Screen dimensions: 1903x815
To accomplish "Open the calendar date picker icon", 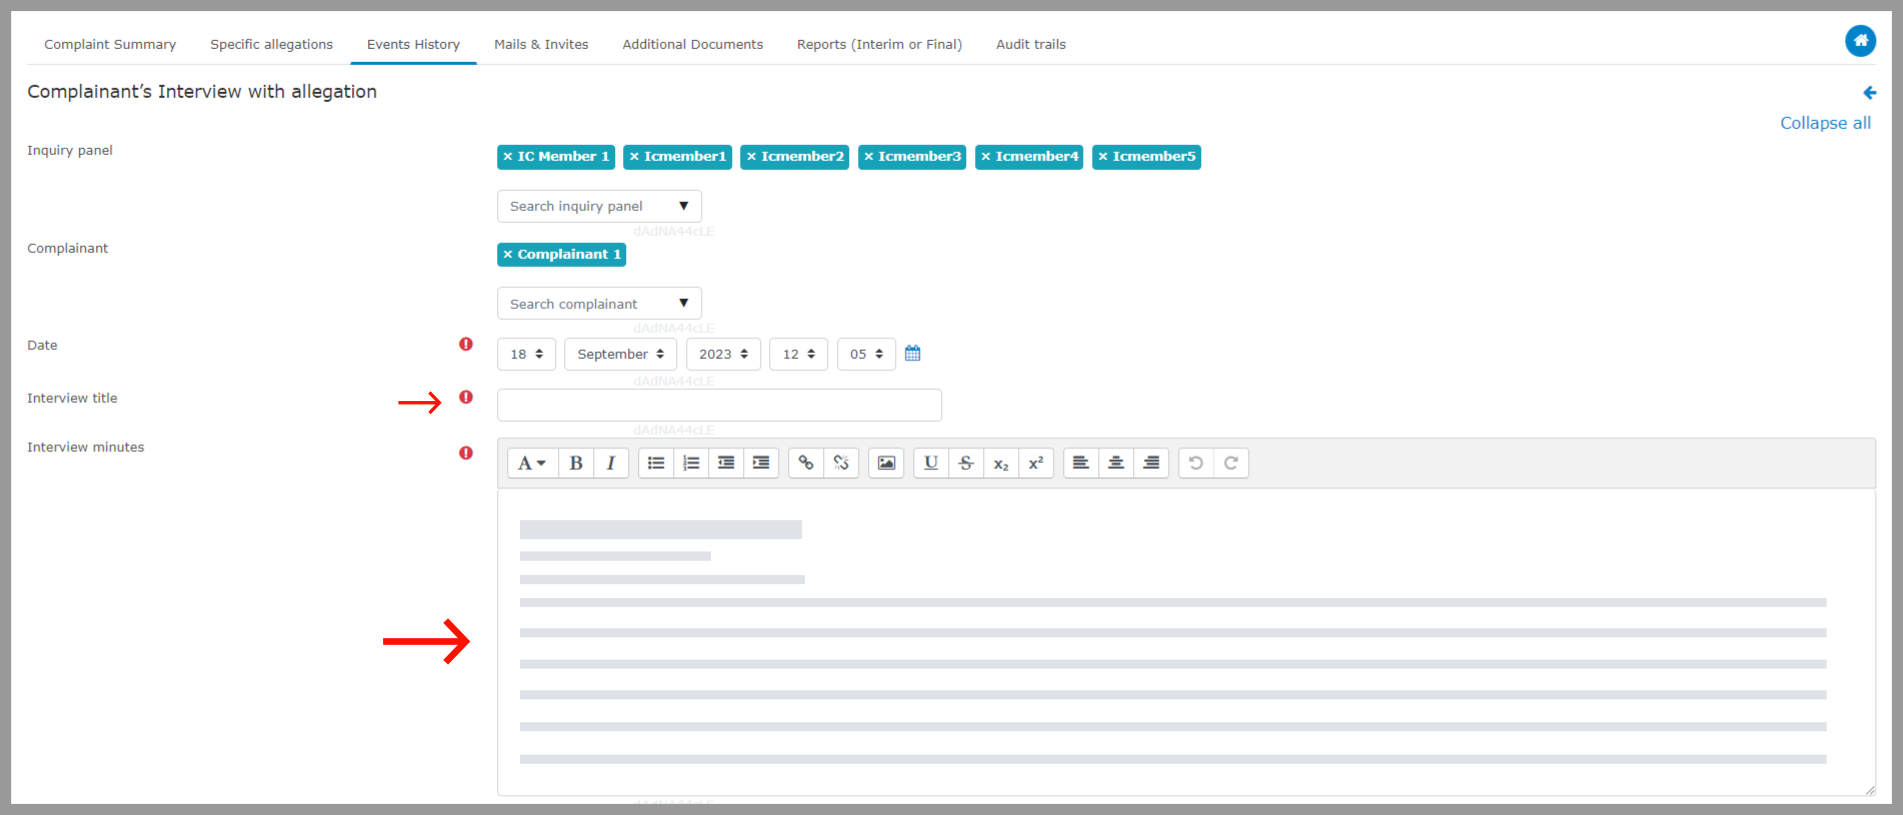I will [912, 354].
